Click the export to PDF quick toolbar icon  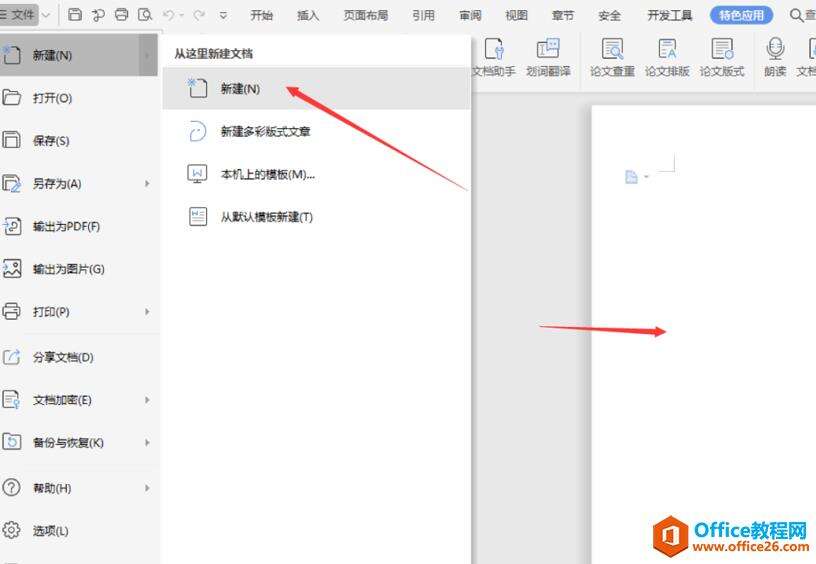click(98, 16)
